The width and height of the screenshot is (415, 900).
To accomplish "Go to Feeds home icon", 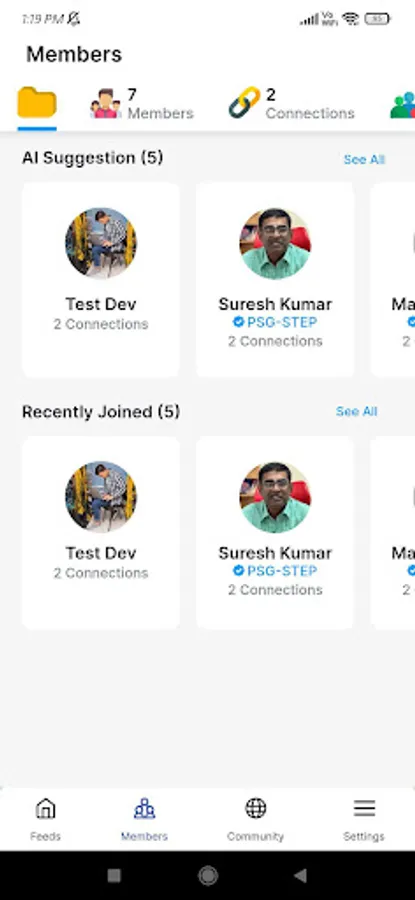I will 45,809.
